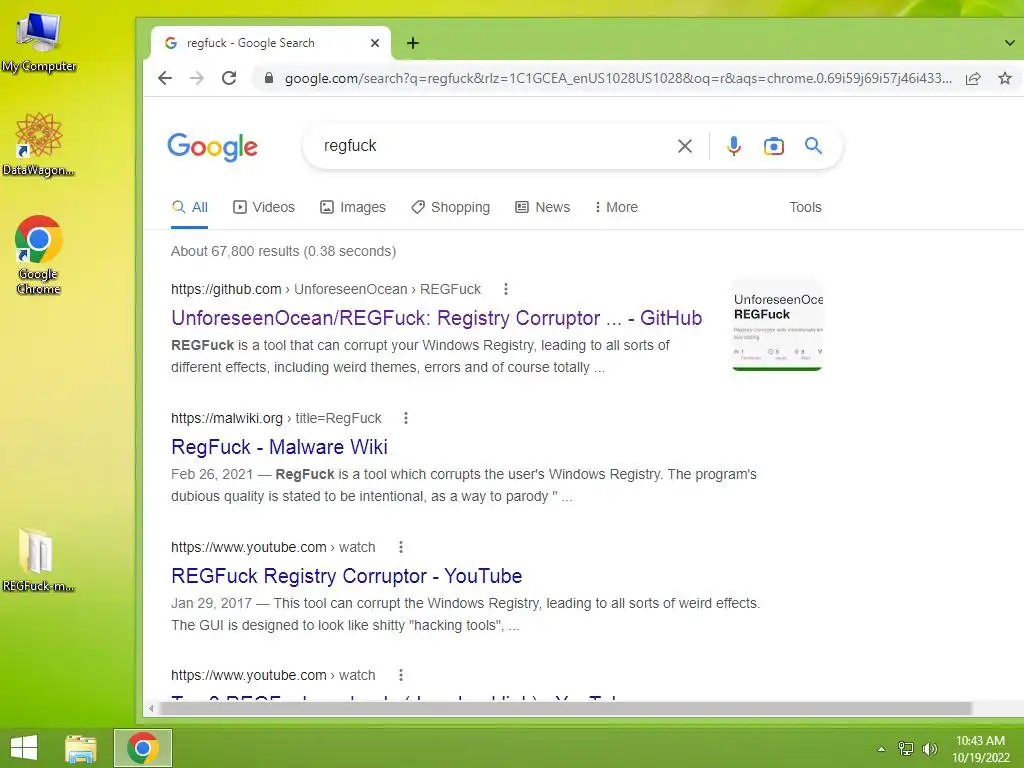Click the scrollbar left arrow
Image resolution: width=1024 pixels, height=768 pixels.
coord(151,709)
